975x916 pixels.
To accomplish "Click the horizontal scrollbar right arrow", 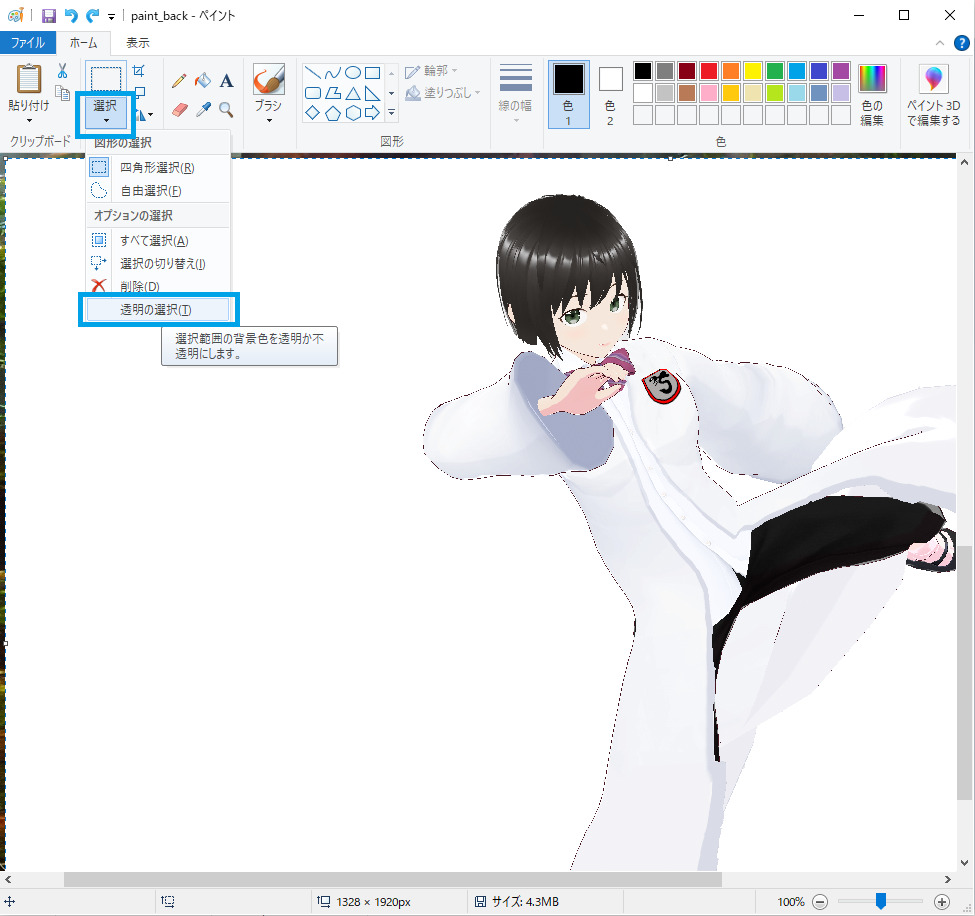I will tap(948, 879).
